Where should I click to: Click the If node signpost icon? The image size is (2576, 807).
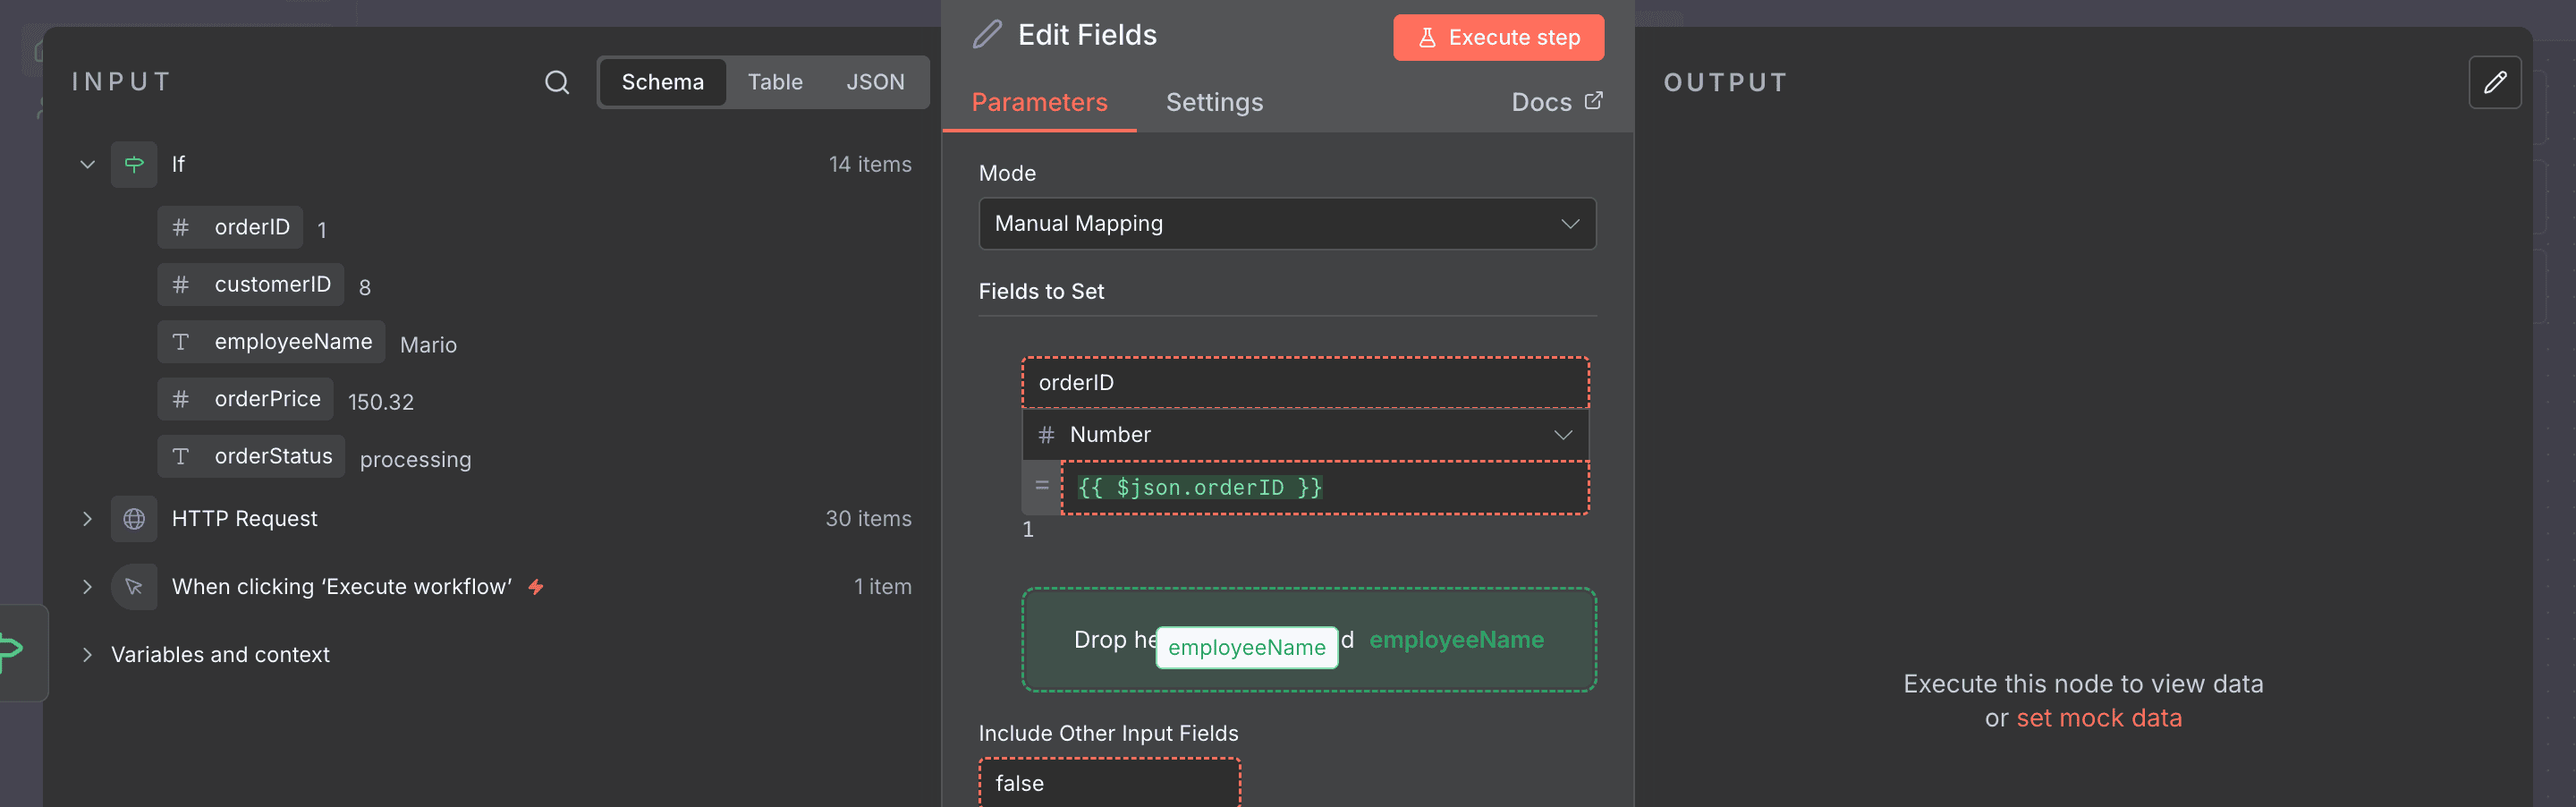134,164
